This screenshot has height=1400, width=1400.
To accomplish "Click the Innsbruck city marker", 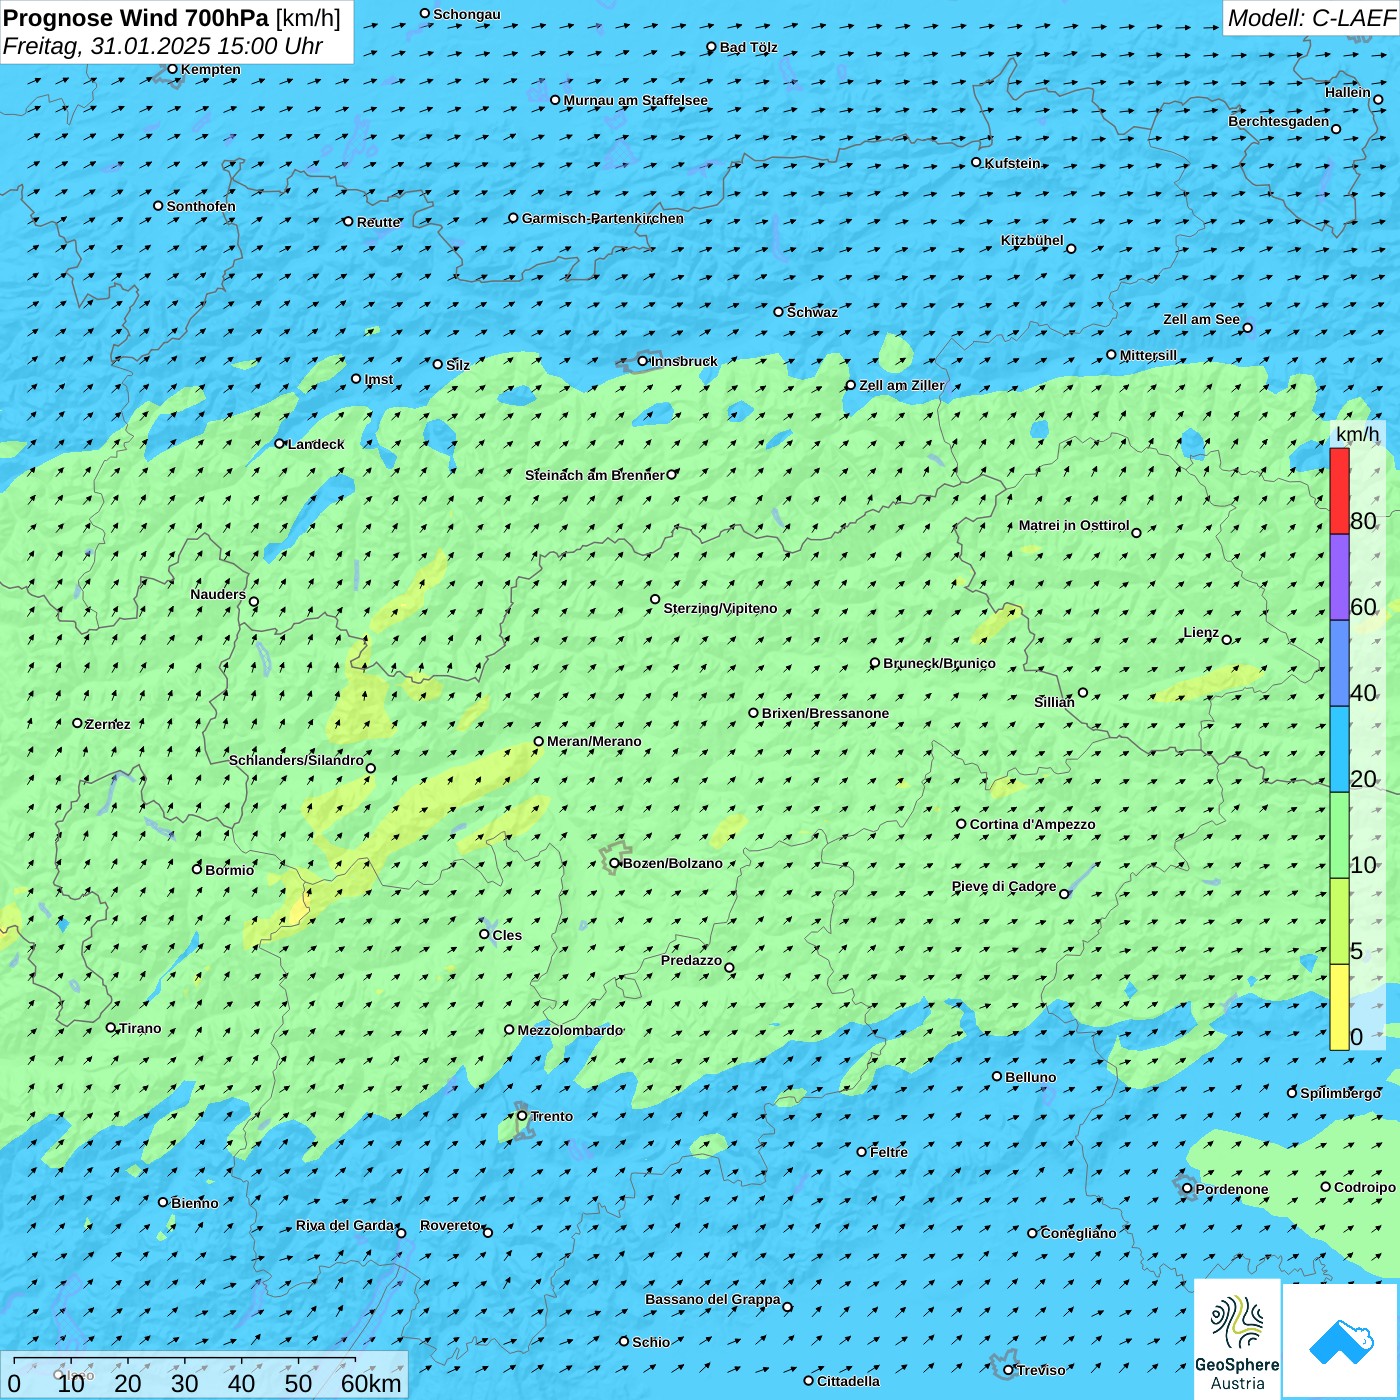I will (x=643, y=361).
